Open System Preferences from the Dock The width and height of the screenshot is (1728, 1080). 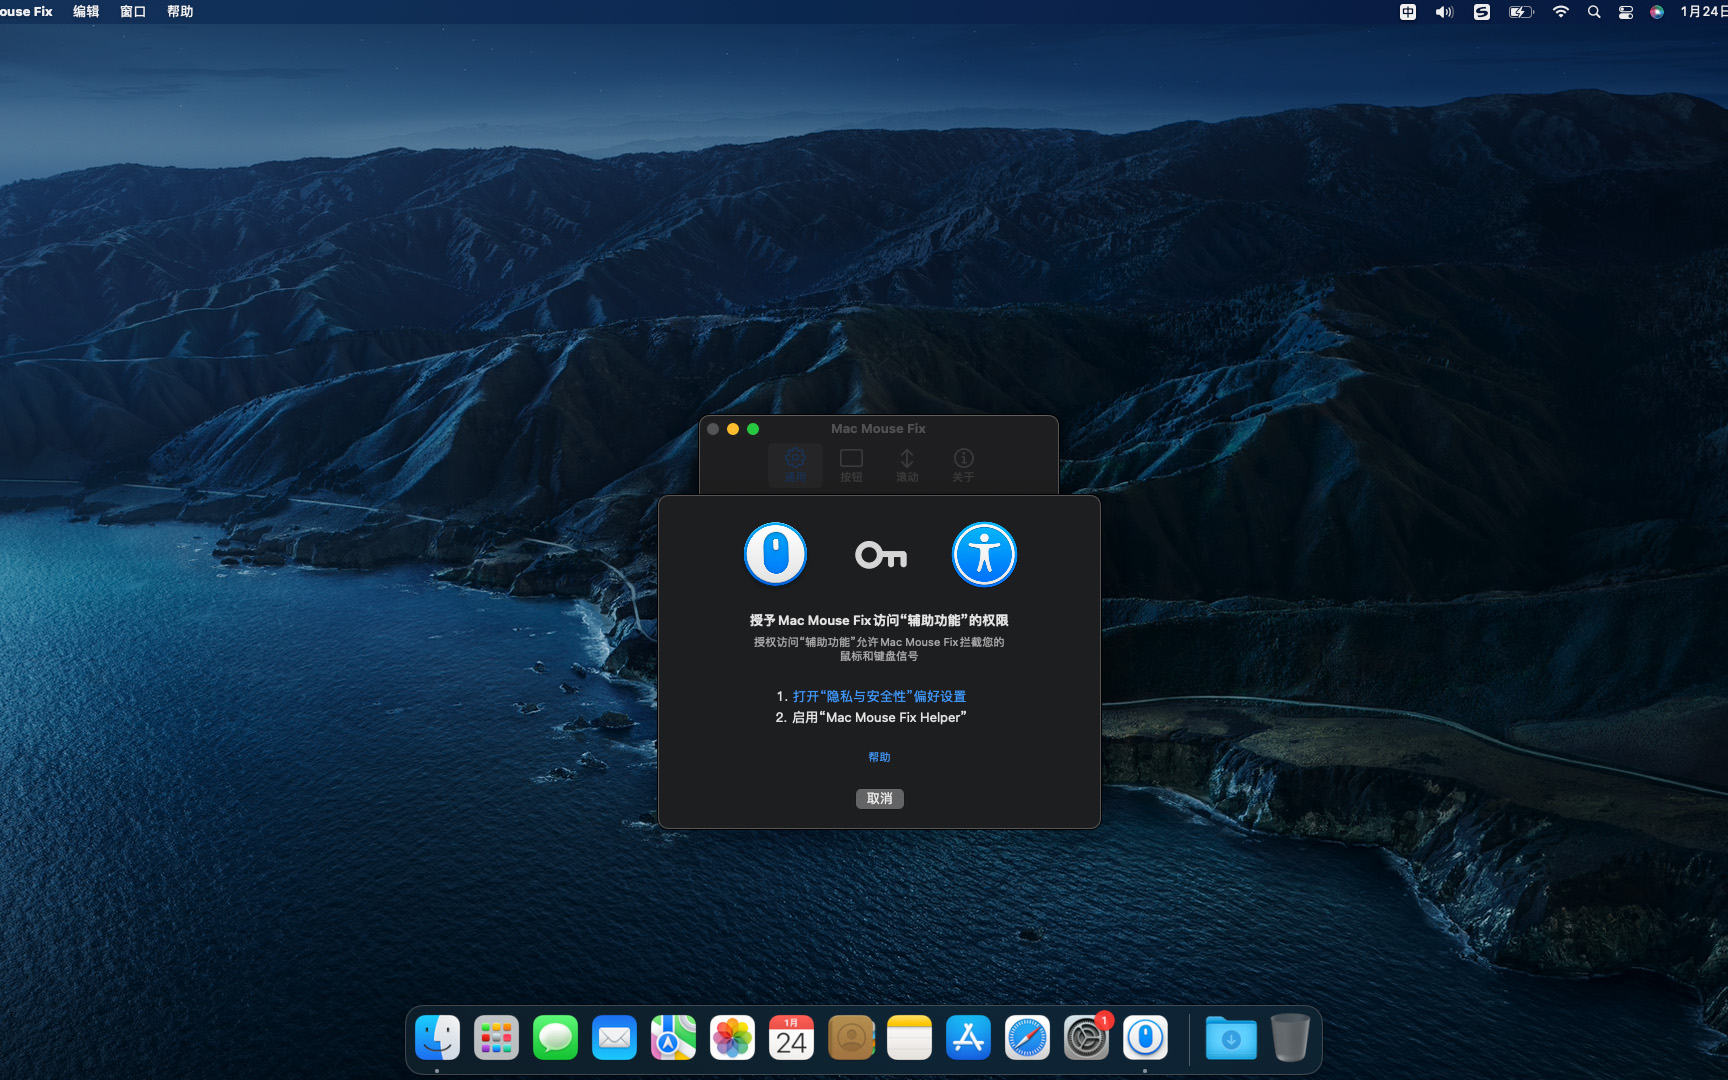coord(1086,1038)
